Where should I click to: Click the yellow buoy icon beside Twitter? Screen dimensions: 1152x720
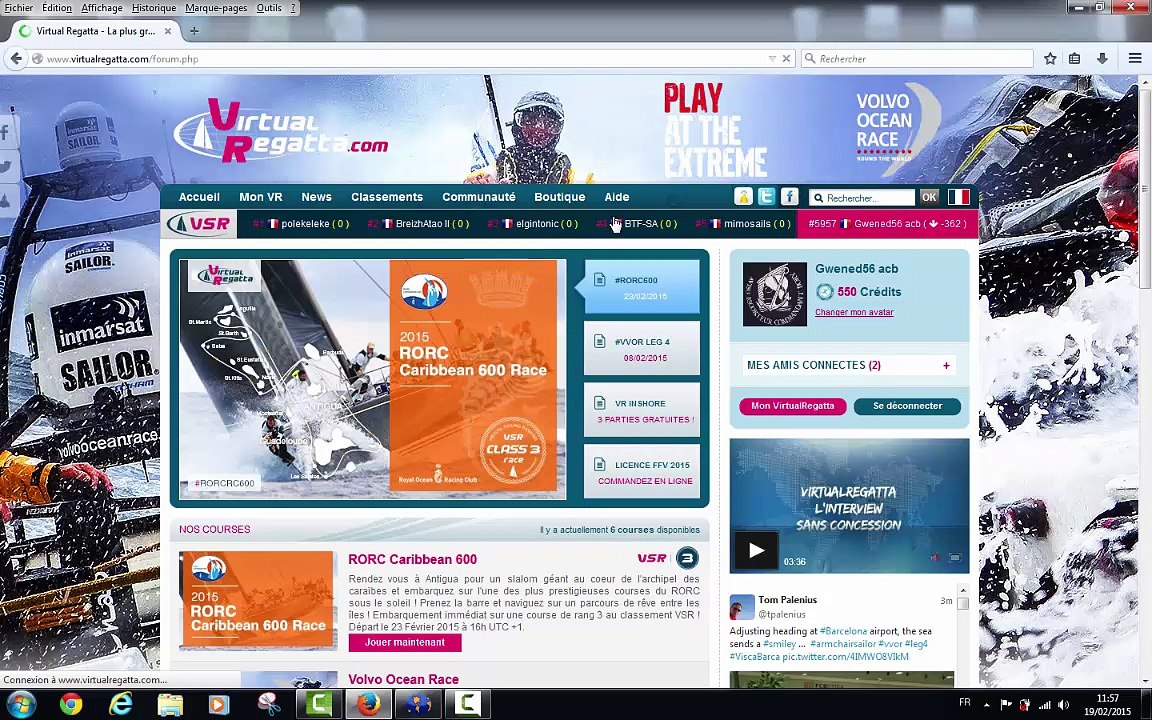point(744,197)
